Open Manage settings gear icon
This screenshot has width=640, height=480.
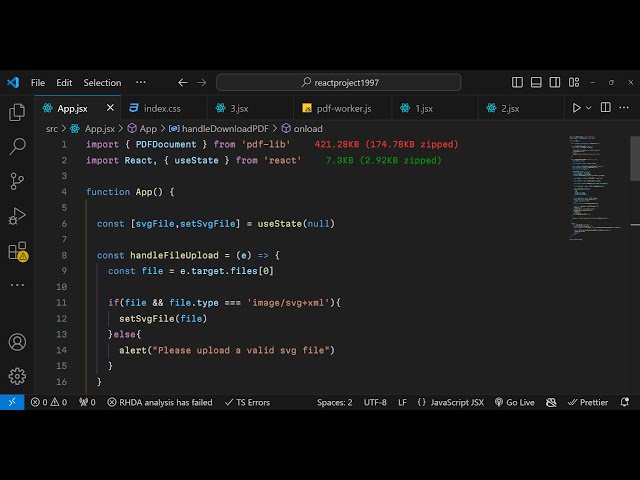pos(17,376)
